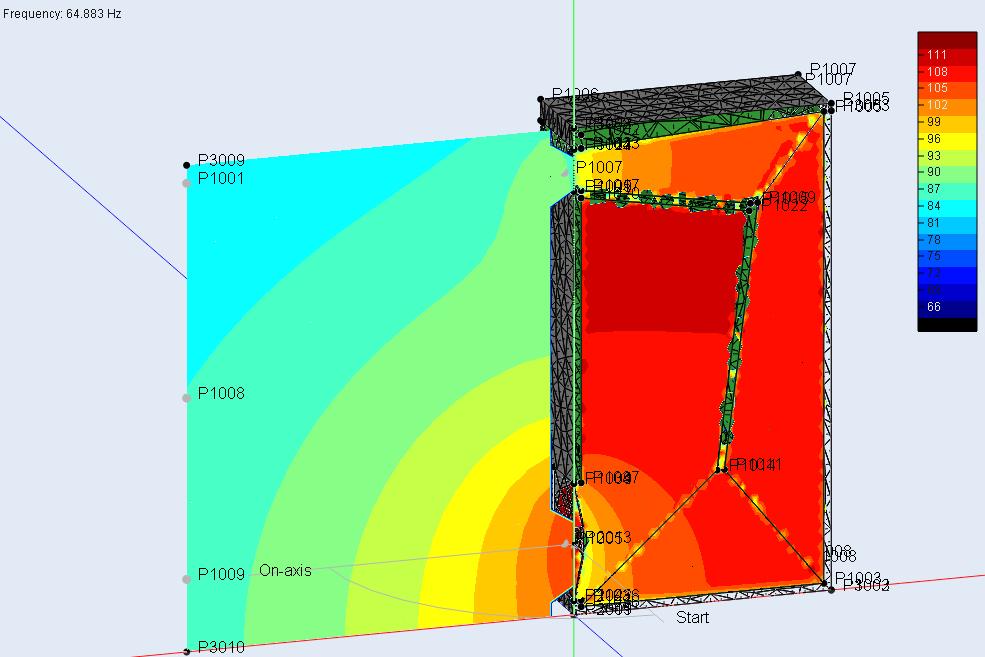Select the 75 legend color band
Screen dimensions: 985x657
coord(947,256)
